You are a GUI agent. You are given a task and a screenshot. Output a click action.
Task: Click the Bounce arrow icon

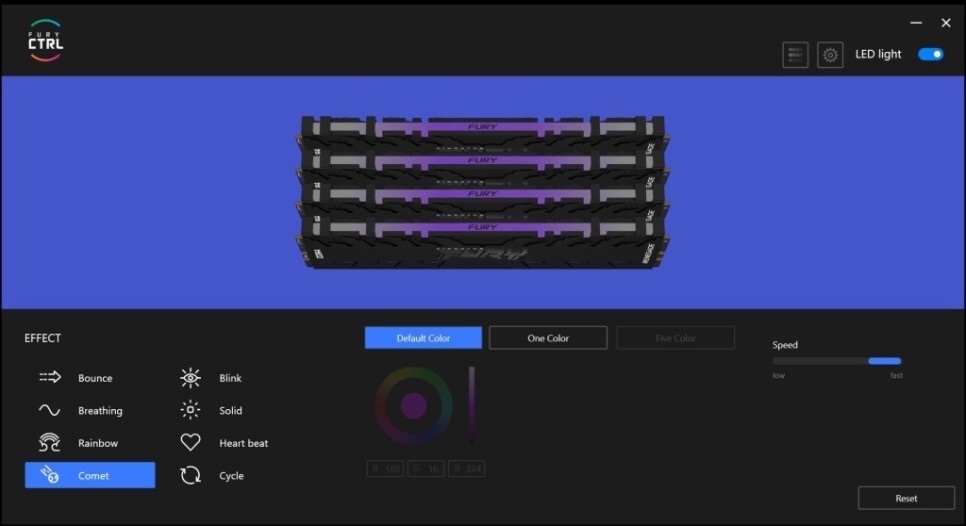pos(50,377)
